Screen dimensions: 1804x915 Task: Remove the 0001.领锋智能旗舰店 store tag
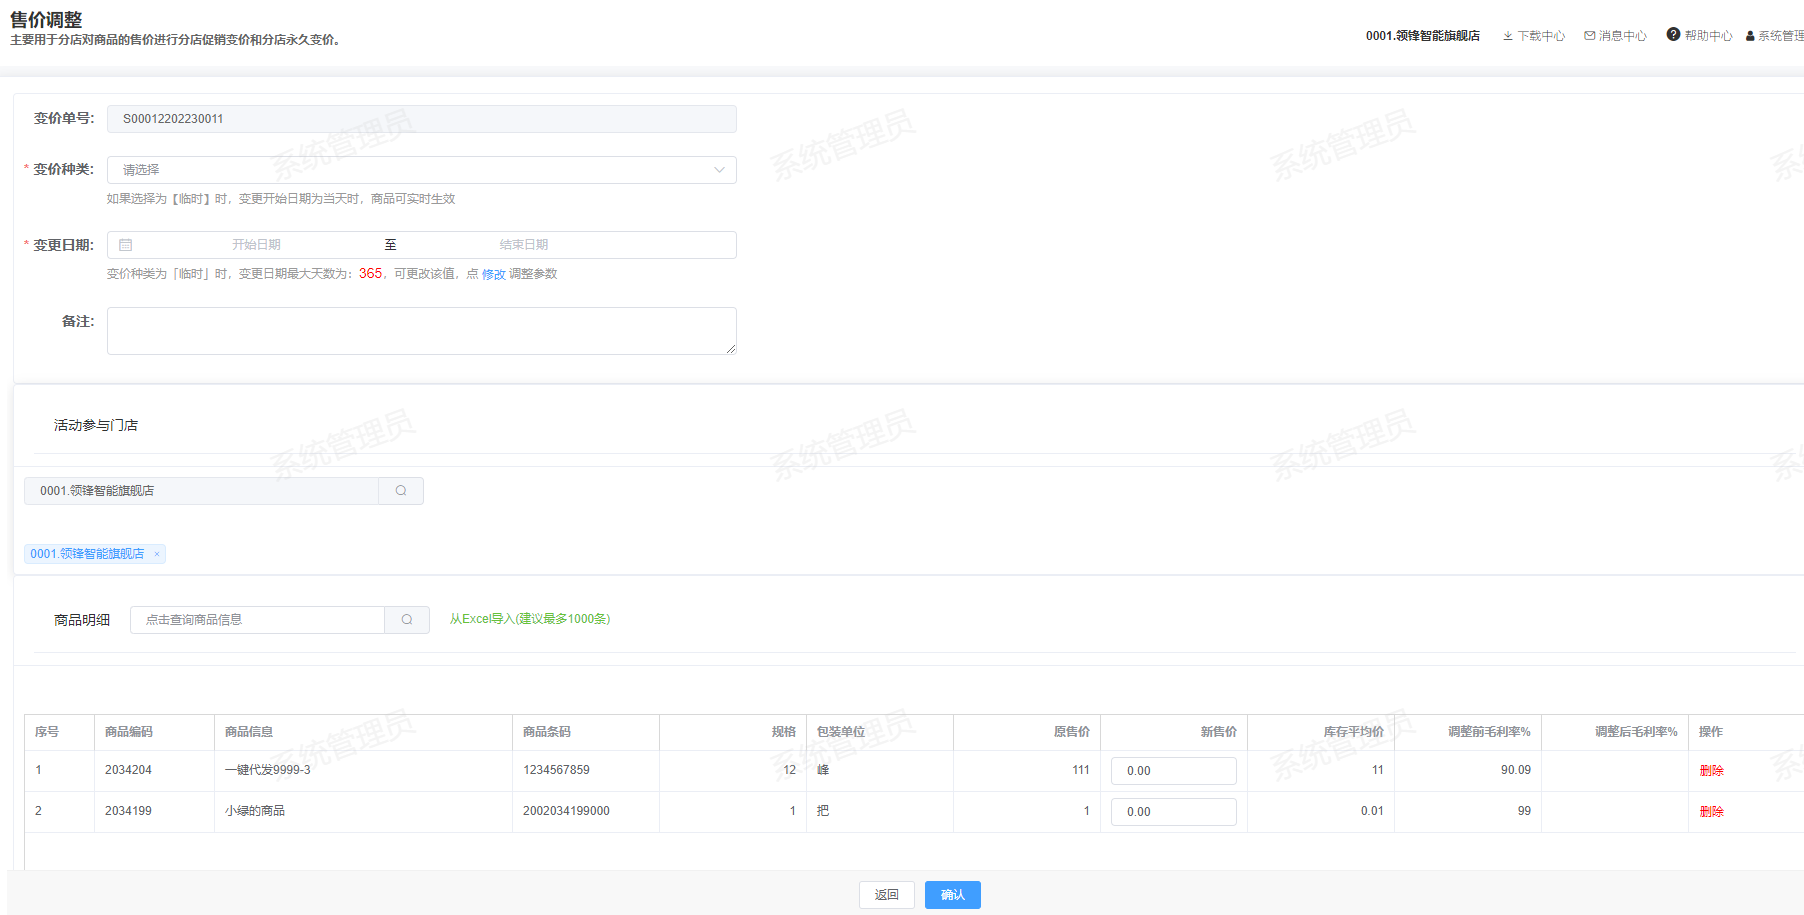click(157, 554)
